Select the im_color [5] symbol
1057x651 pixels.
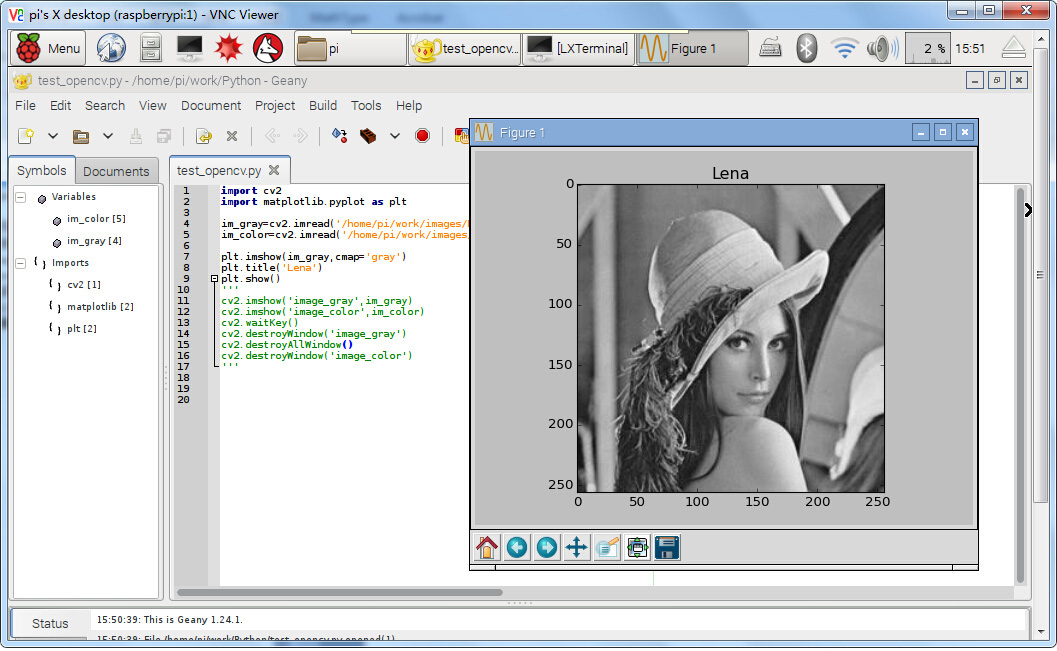96,219
